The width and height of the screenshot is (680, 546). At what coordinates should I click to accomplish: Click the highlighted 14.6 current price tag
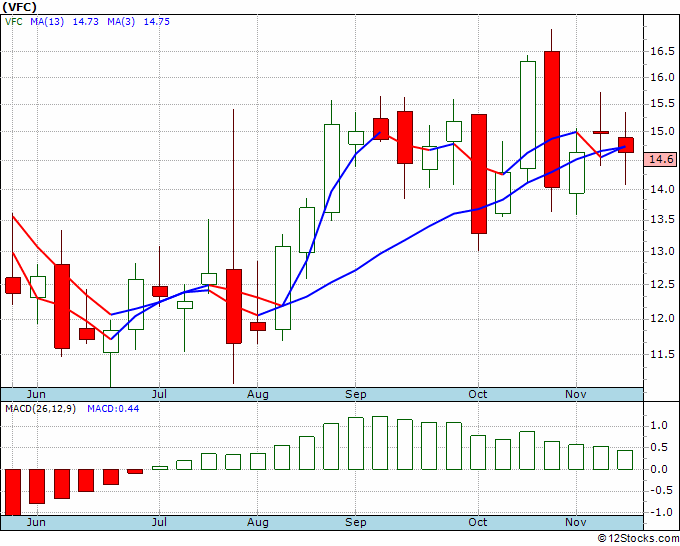660,160
